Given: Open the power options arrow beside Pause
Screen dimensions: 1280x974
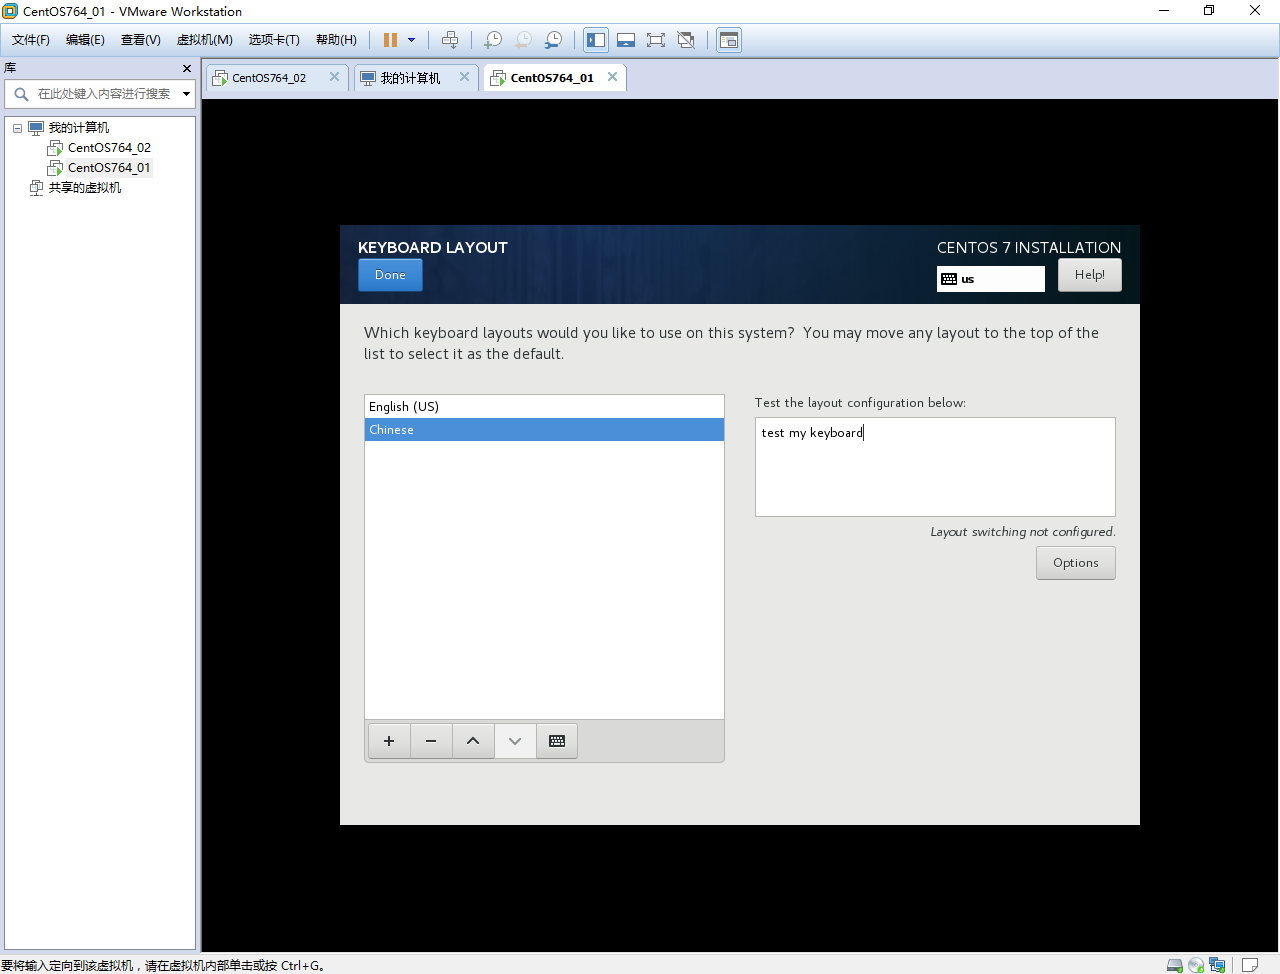Looking at the screenshot, I should pos(411,40).
